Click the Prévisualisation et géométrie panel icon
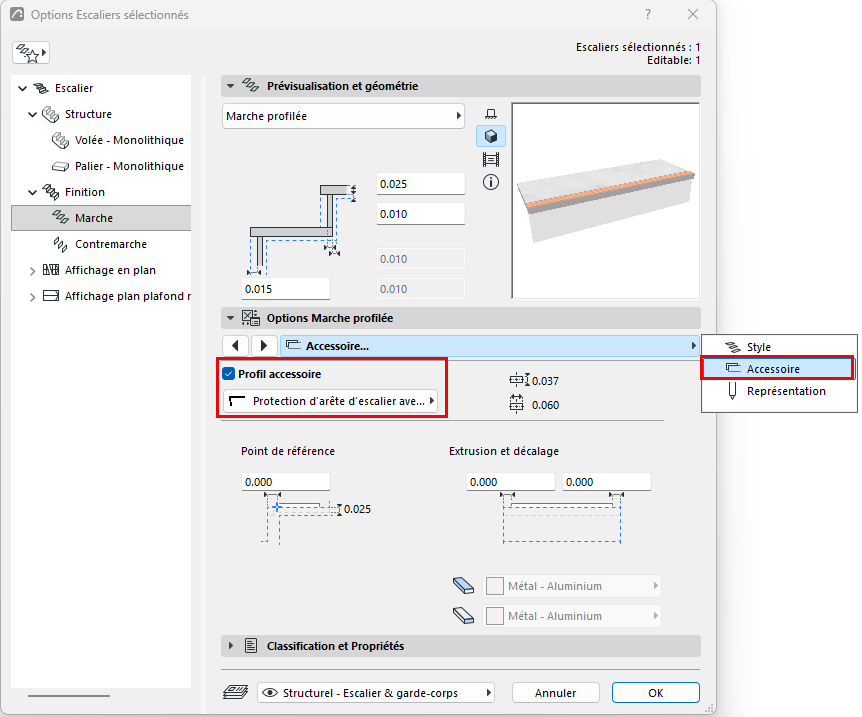Viewport: 862px width, 717px height. (x=251, y=85)
